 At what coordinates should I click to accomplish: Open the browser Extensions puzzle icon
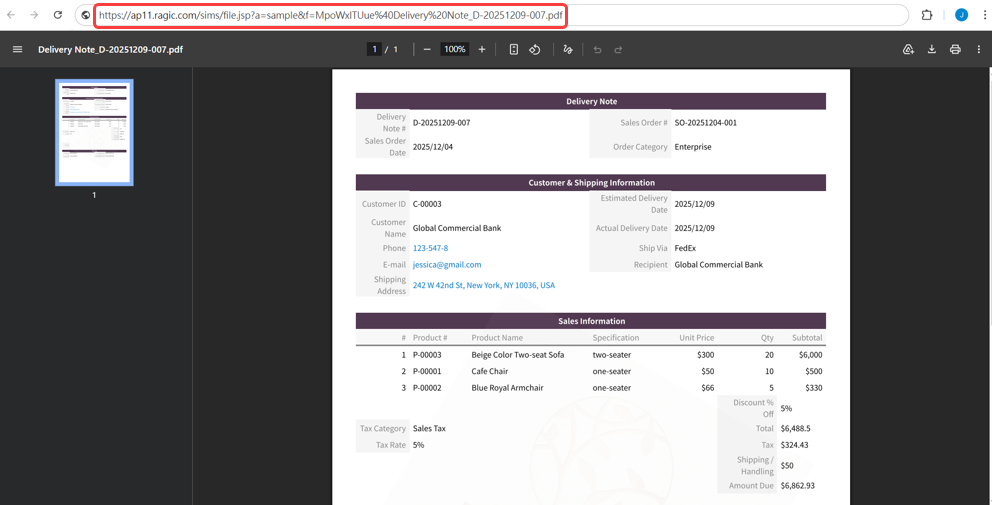(927, 15)
